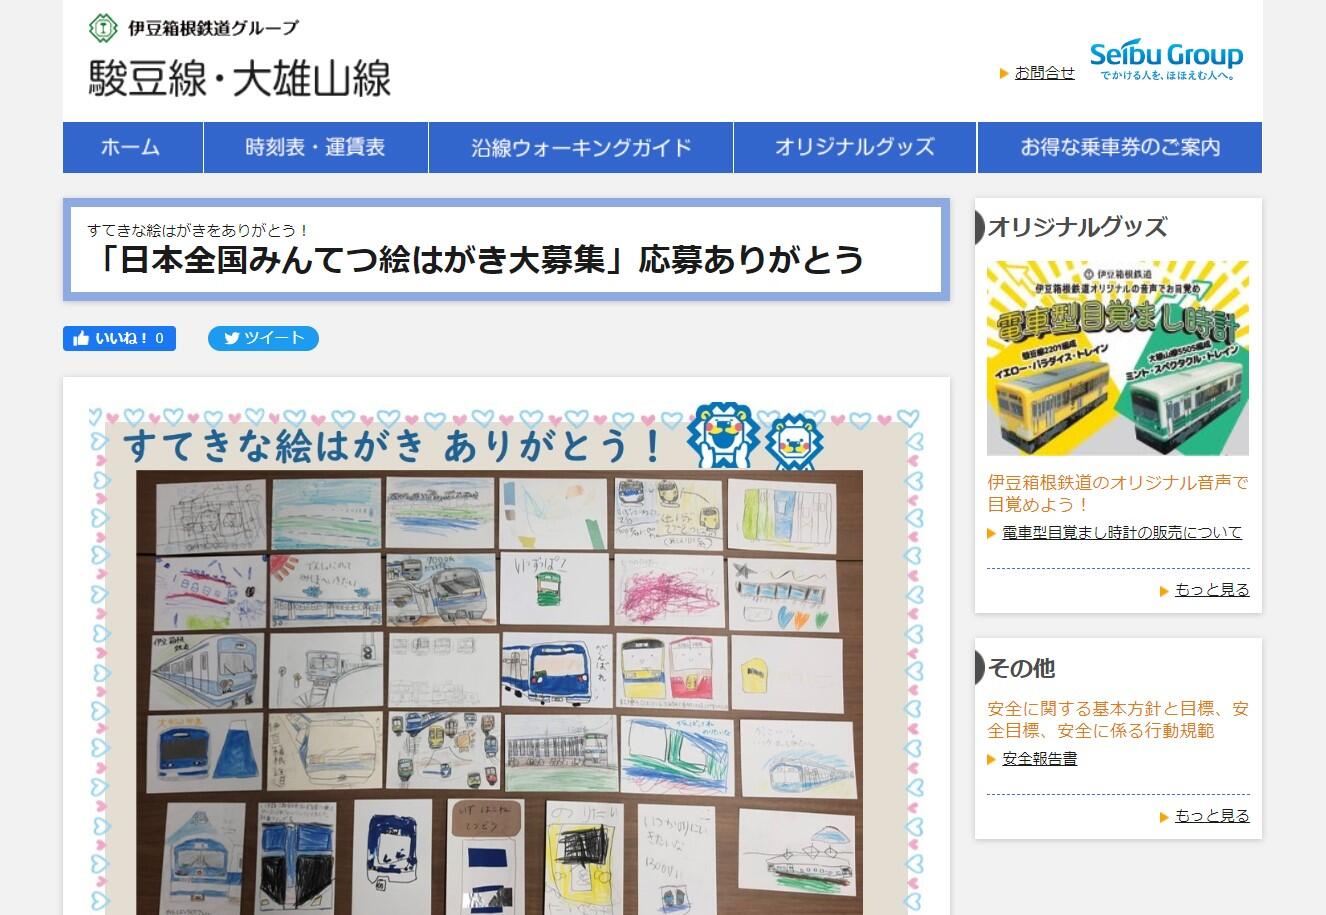
Task: Click the 駿豆線・大雄山線 site title
Action: point(240,79)
